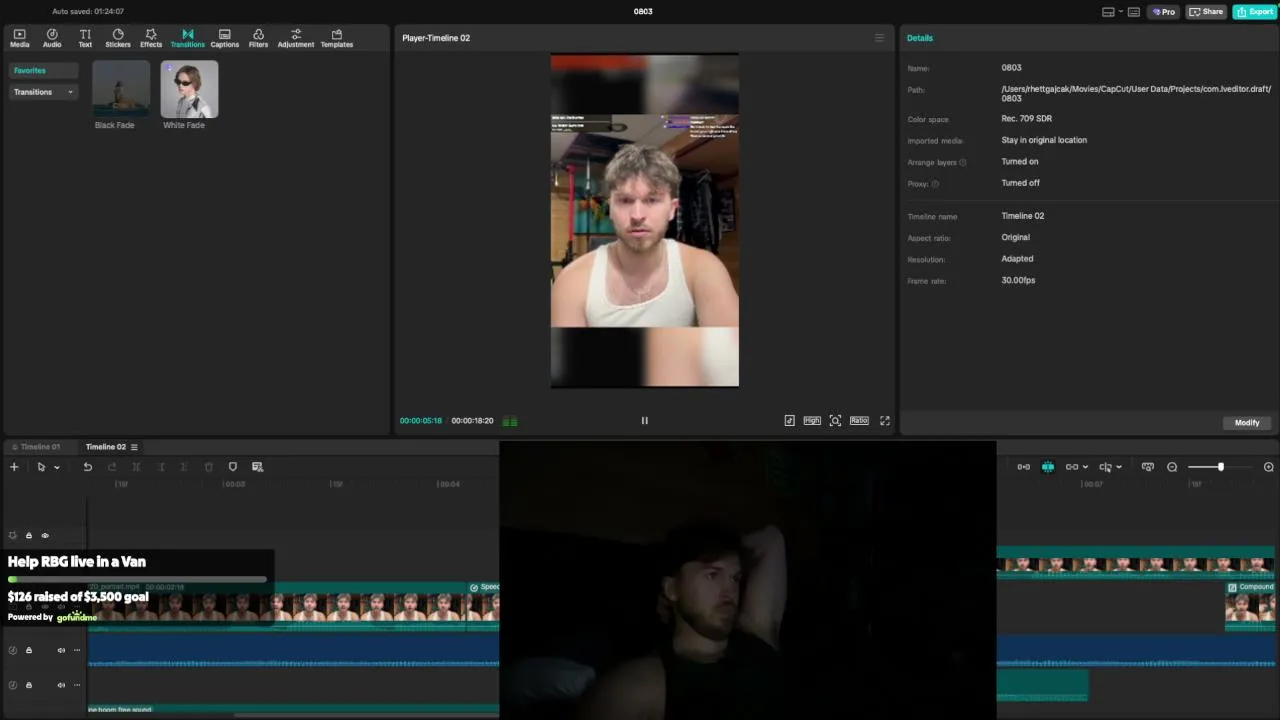Switch to the Timeline 01 tab
Viewport: 1280px width, 720px height.
tap(36, 447)
